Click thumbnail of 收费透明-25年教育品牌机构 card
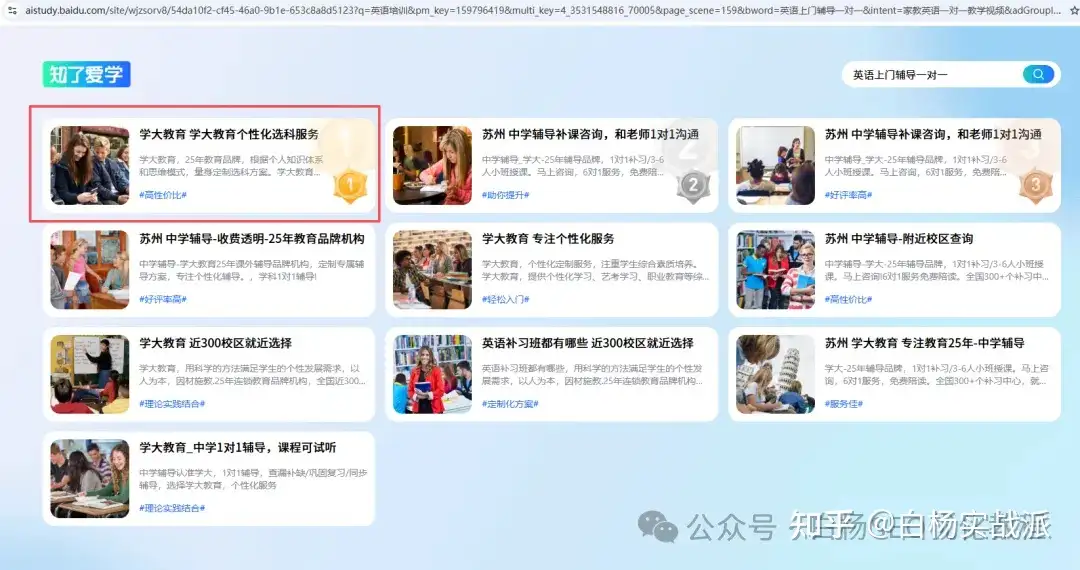This screenshot has width=1080, height=570. pyautogui.click(x=90, y=270)
